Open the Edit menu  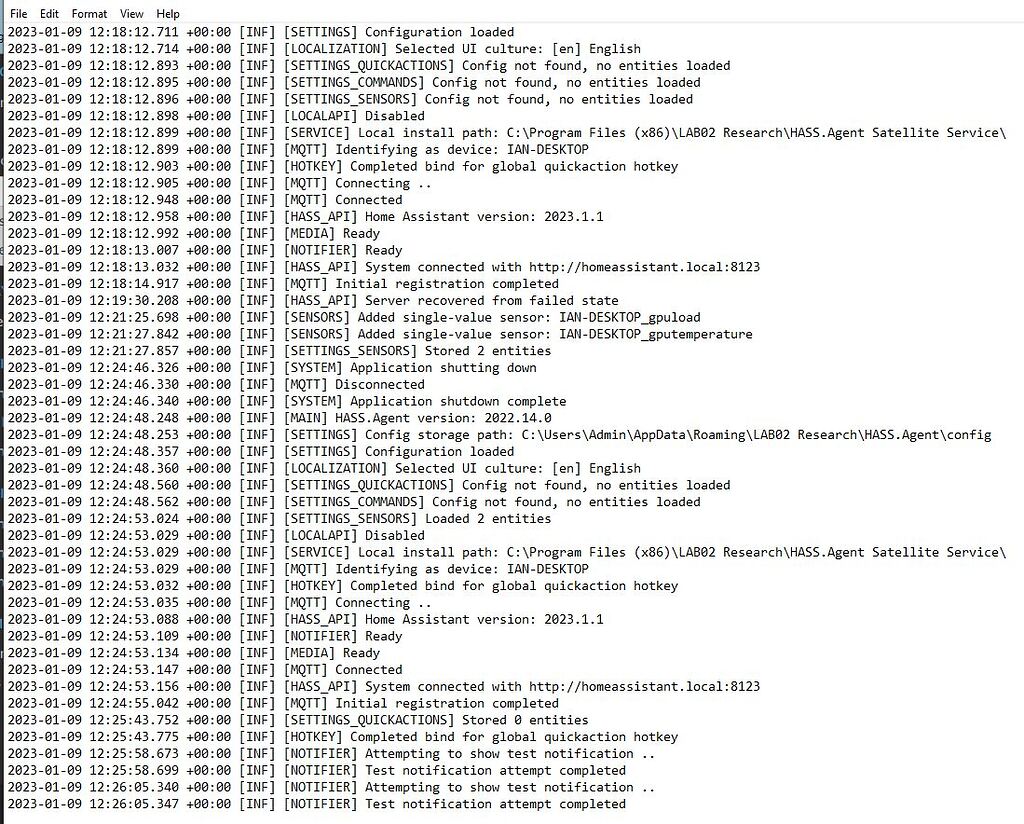point(48,13)
